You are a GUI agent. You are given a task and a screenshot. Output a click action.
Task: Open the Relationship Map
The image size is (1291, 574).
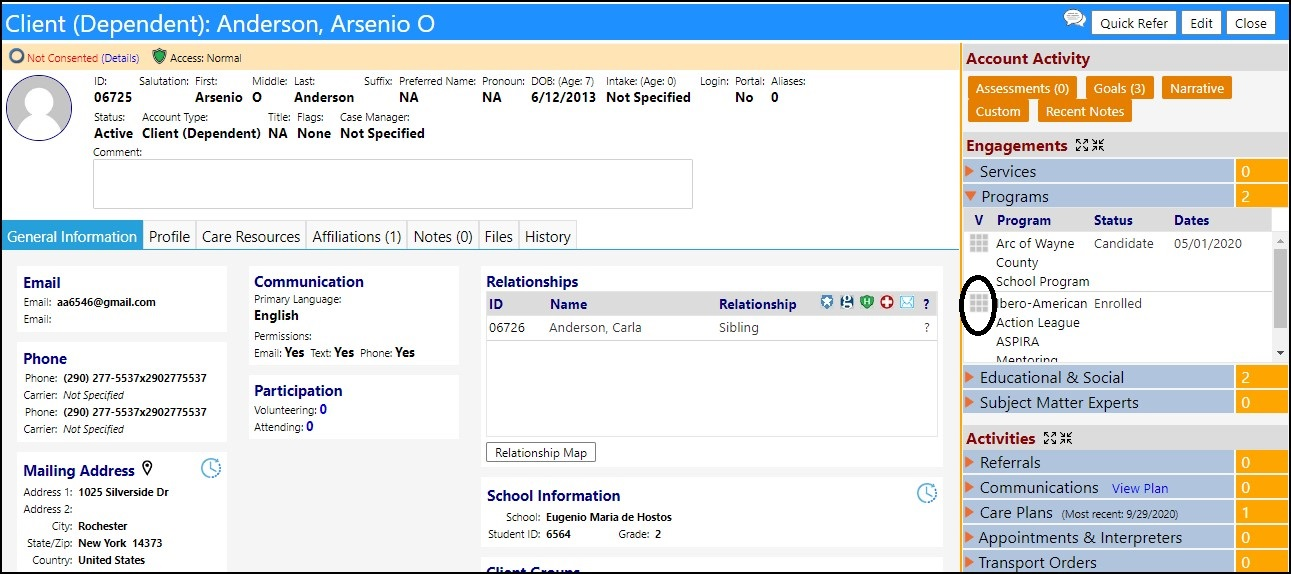click(541, 452)
